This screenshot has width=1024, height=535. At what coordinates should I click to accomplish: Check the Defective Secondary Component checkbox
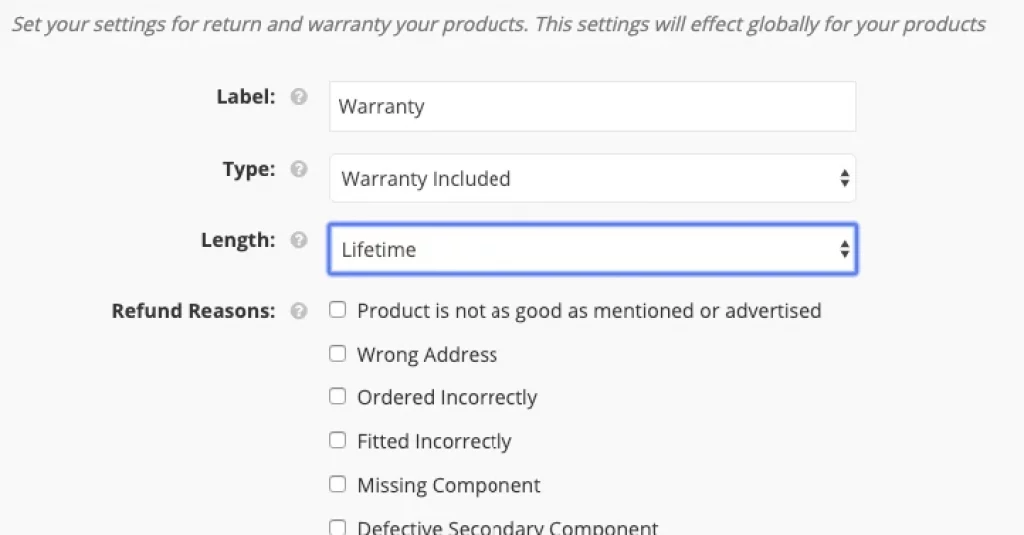click(x=338, y=527)
